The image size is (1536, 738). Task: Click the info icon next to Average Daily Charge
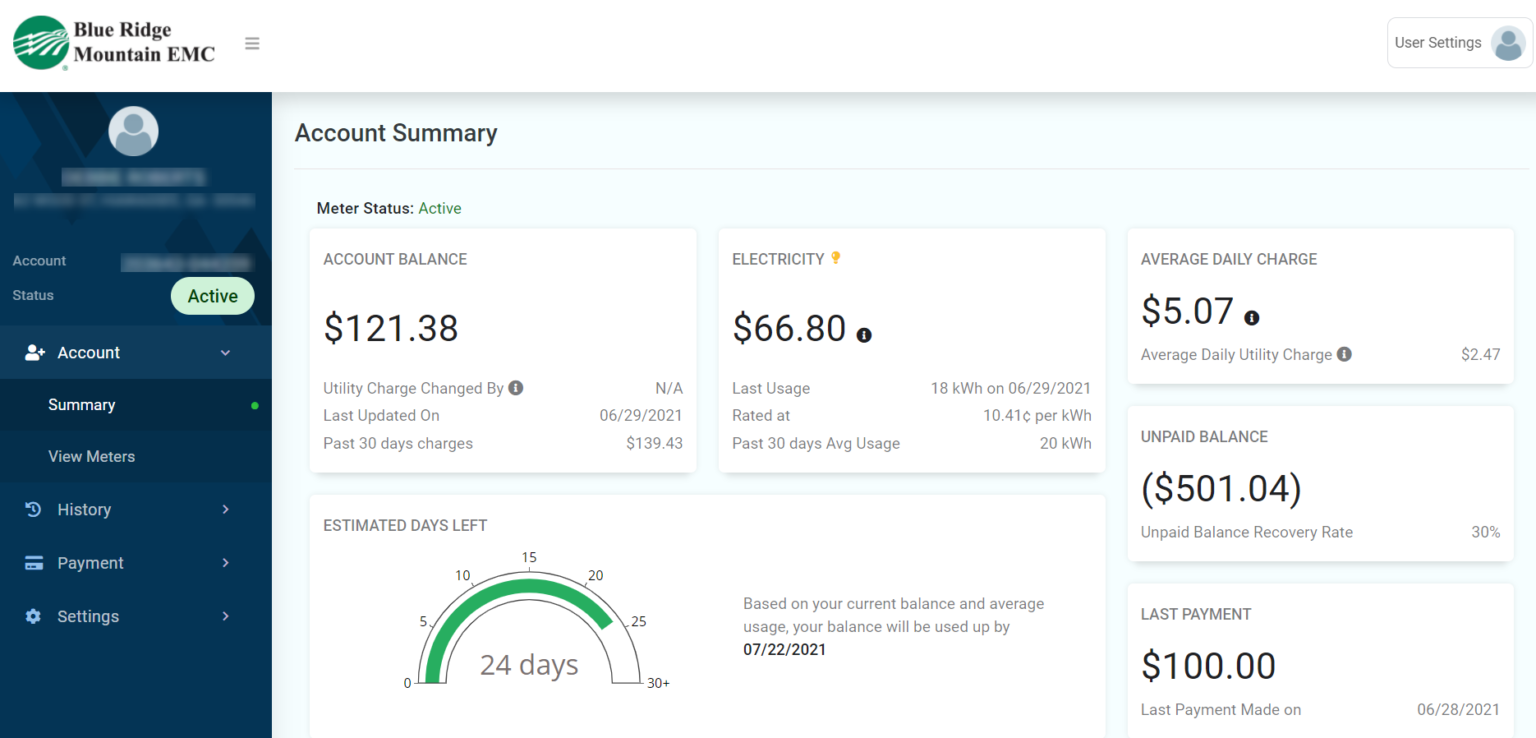pos(1251,316)
